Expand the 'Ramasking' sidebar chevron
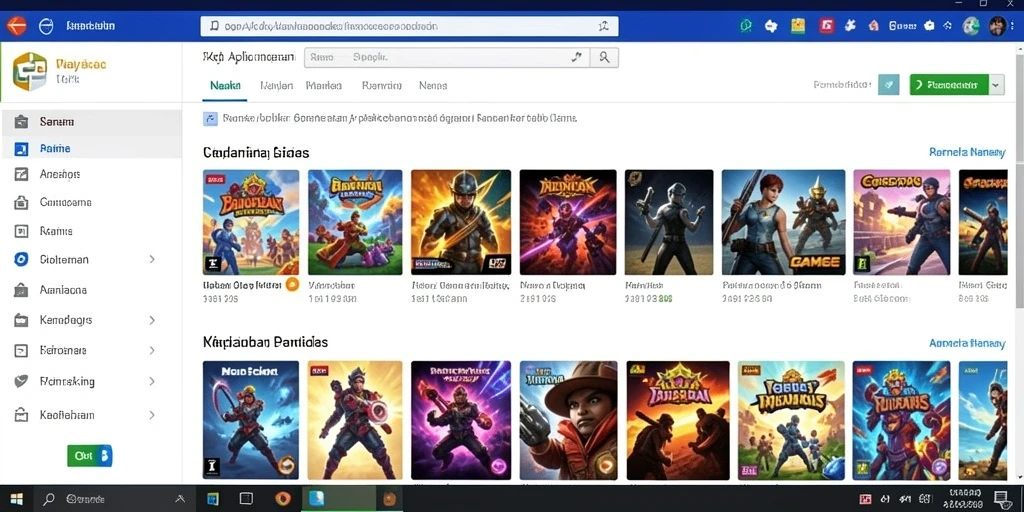The image size is (1024, 512). click(152, 381)
